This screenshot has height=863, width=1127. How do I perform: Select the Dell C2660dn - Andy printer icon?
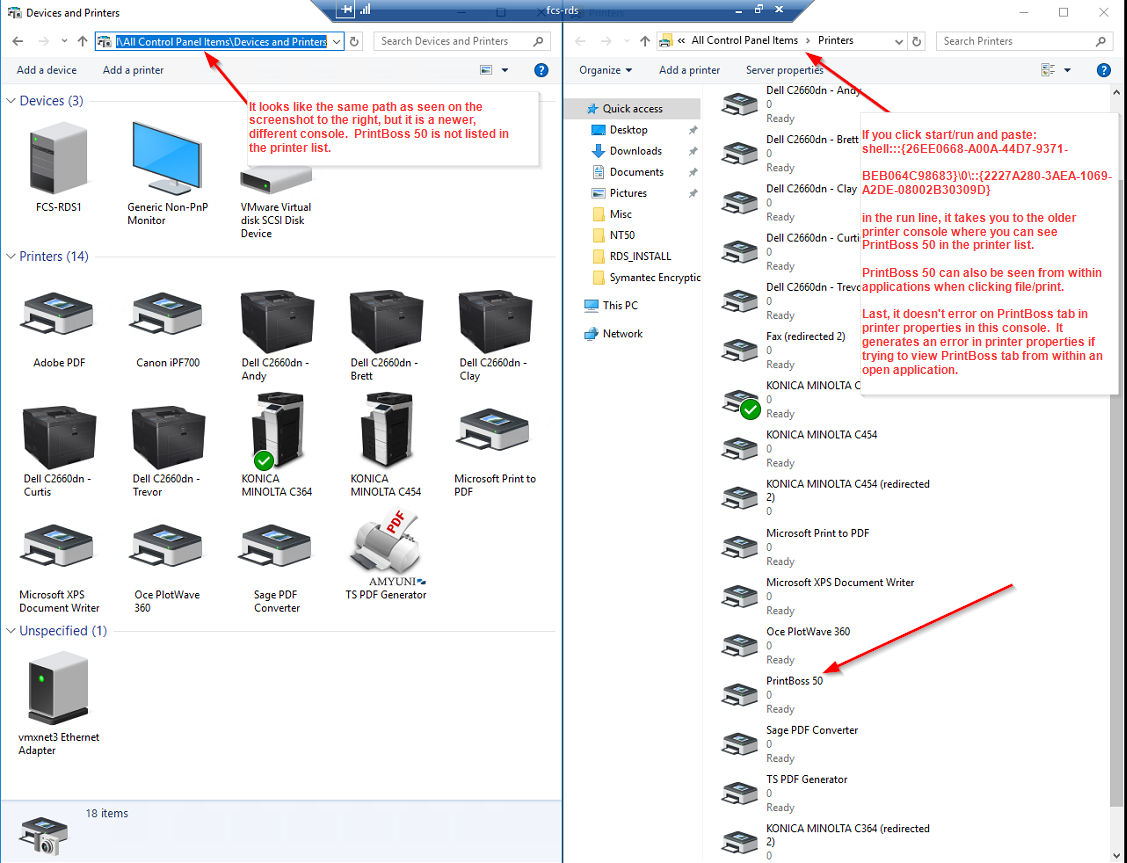tap(277, 321)
